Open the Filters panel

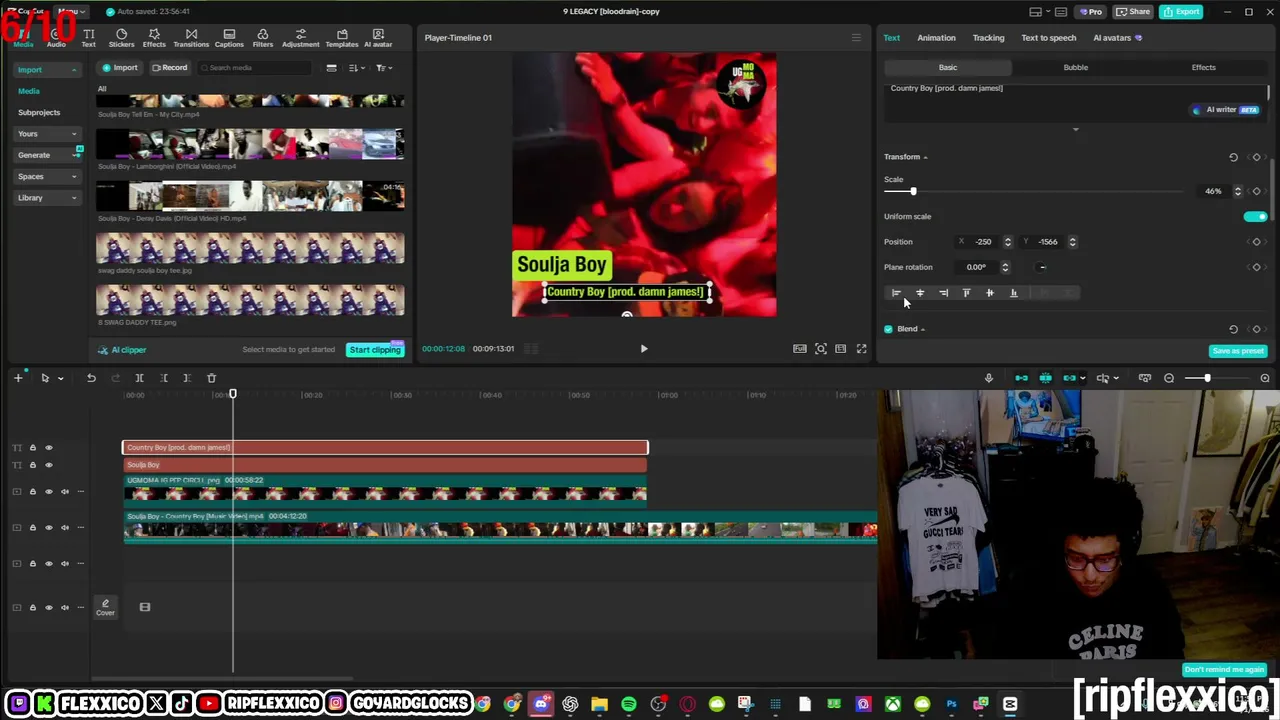coord(263,38)
